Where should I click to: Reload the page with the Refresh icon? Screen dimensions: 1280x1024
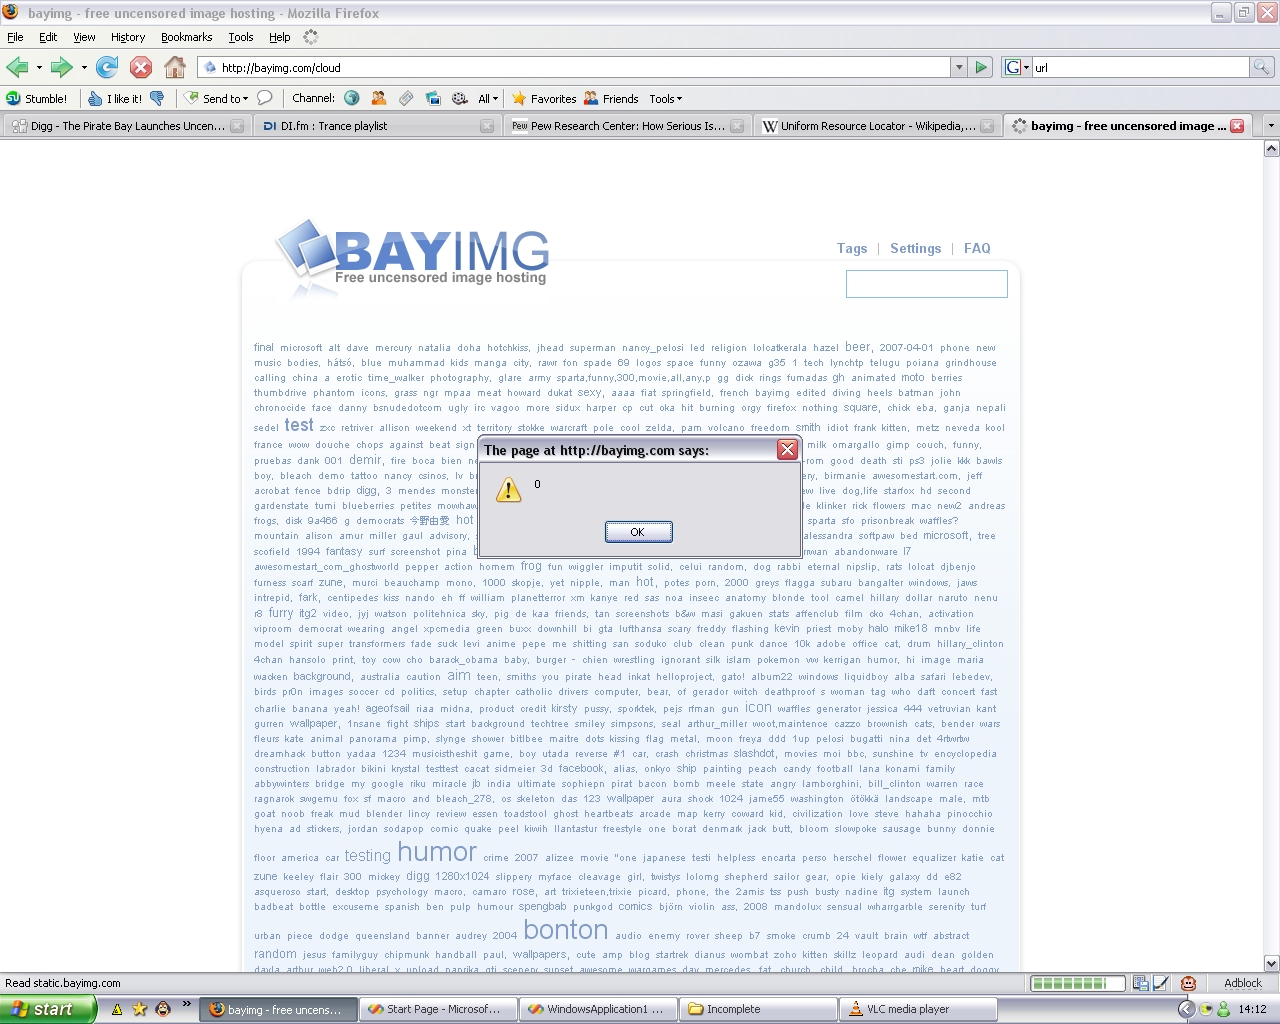(107, 67)
